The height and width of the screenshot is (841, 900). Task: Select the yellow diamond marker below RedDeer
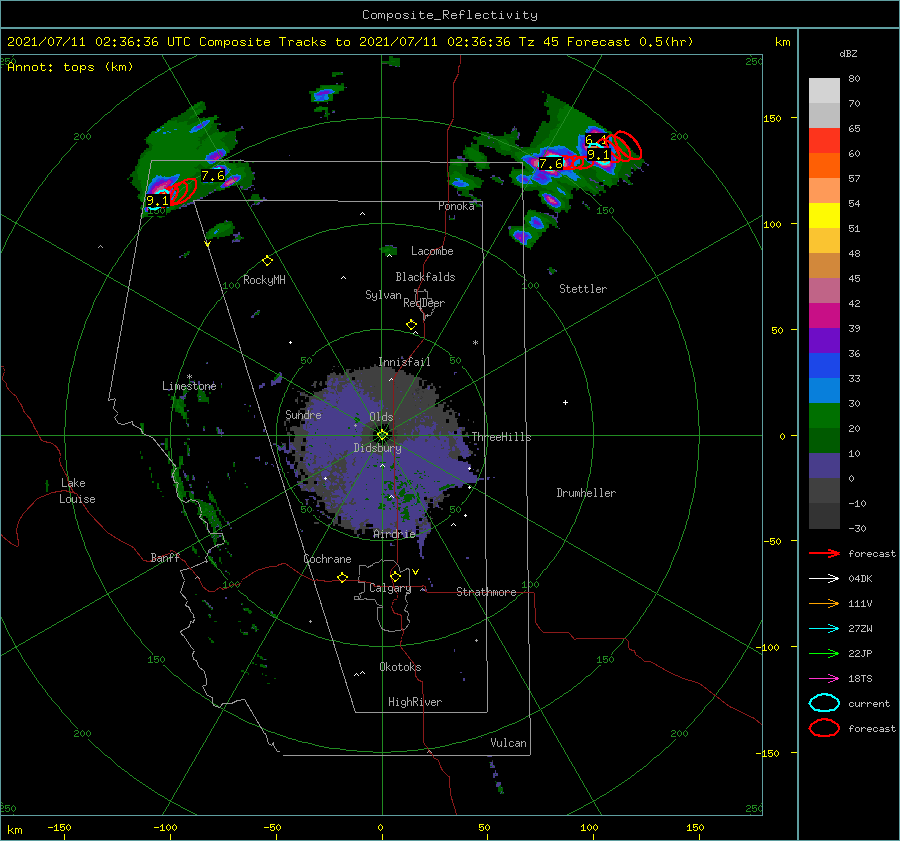[x=412, y=325]
